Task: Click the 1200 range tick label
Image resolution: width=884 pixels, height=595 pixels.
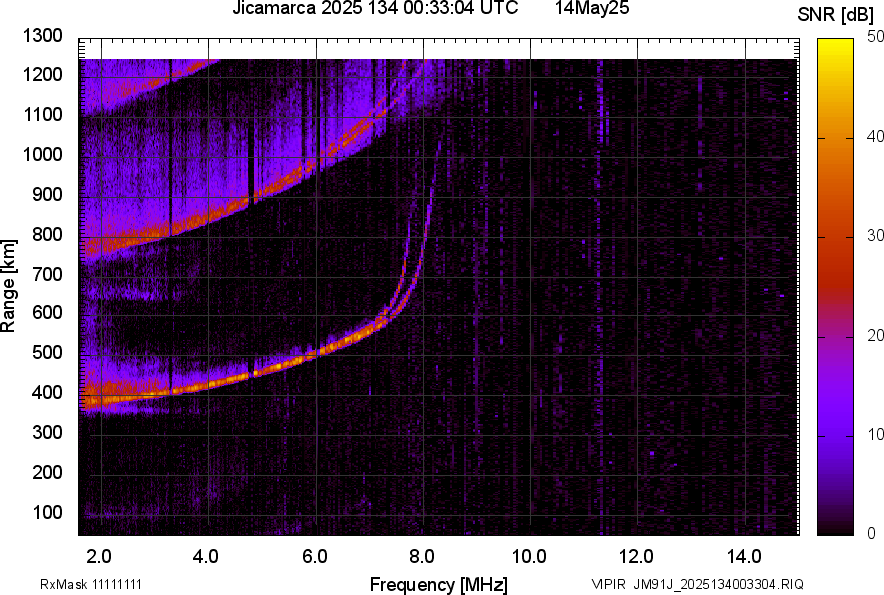Action: click(x=42, y=74)
